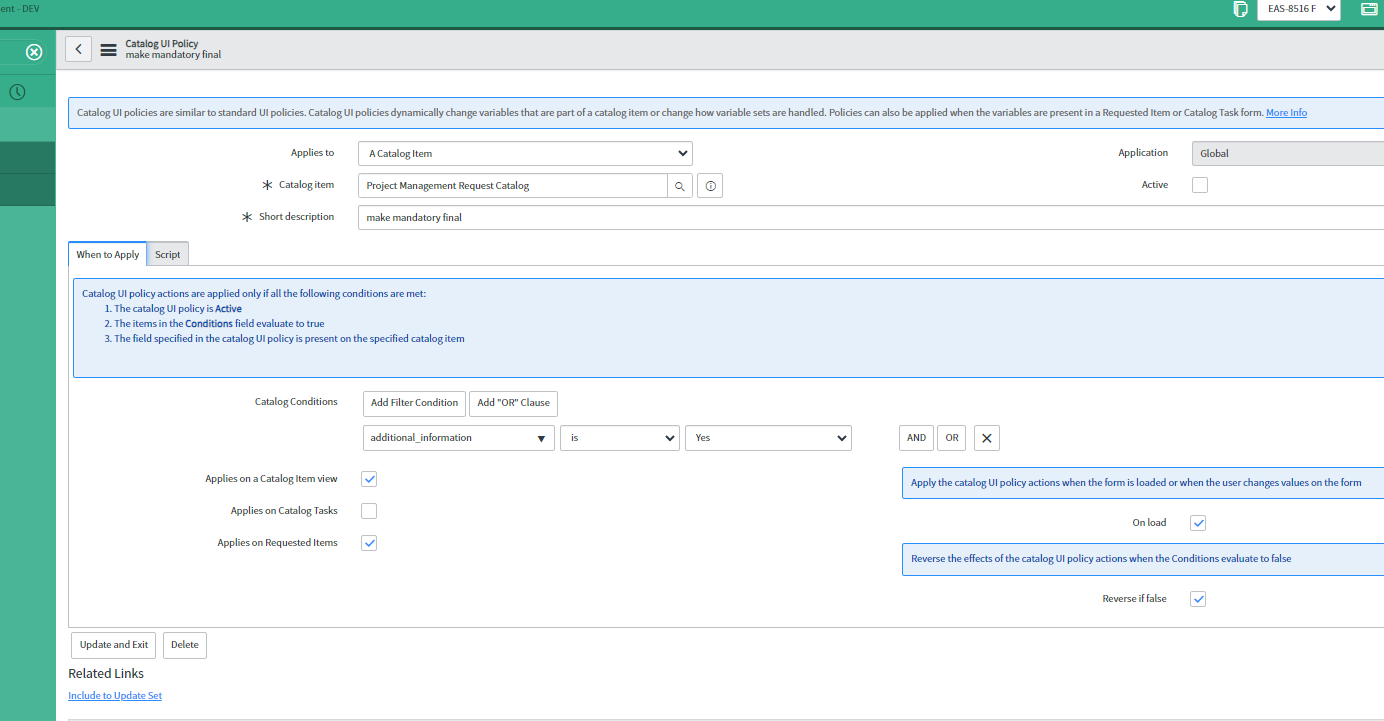Change the 'is' operator dropdown

(620, 438)
